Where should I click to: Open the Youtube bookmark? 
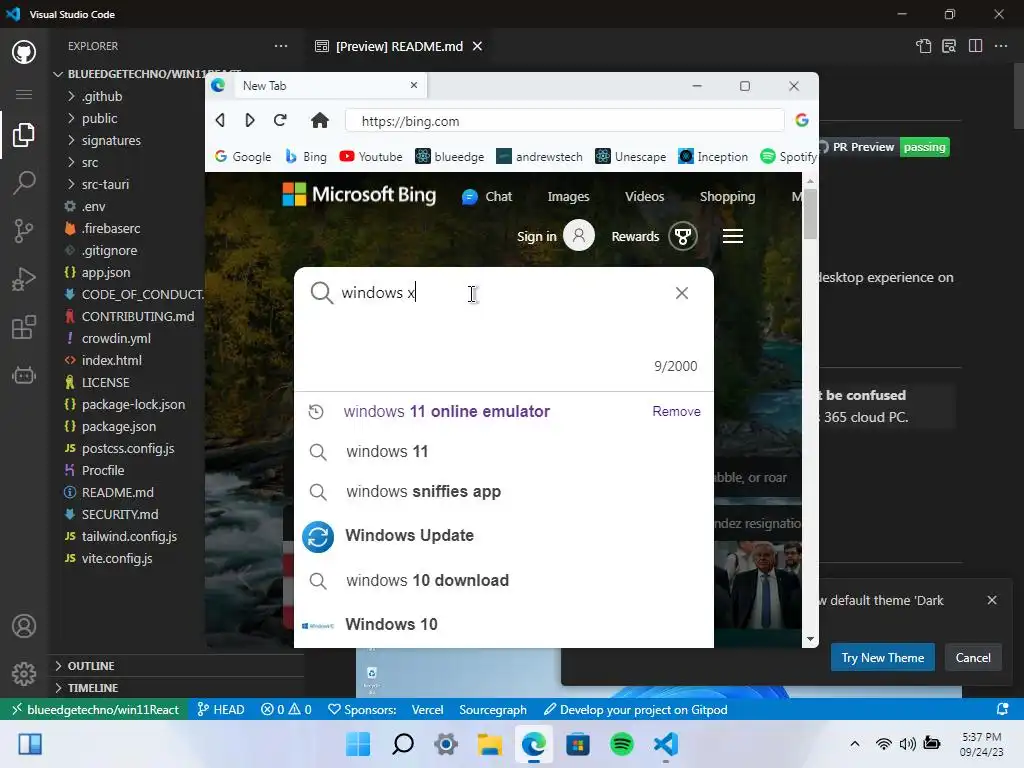(x=371, y=157)
